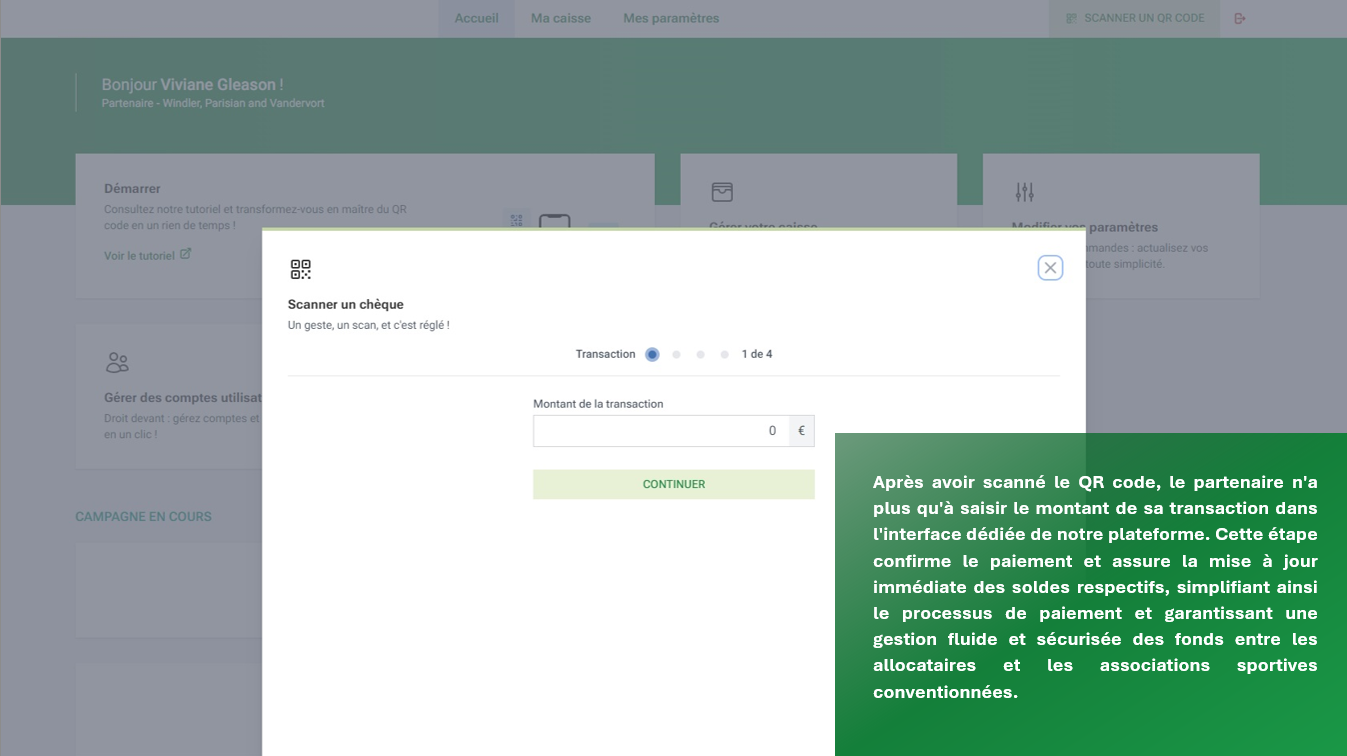The height and width of the screenshot is (756, 1347).
Task: Select the second step dot in the progress indicator
Action: tap(676, 354)
